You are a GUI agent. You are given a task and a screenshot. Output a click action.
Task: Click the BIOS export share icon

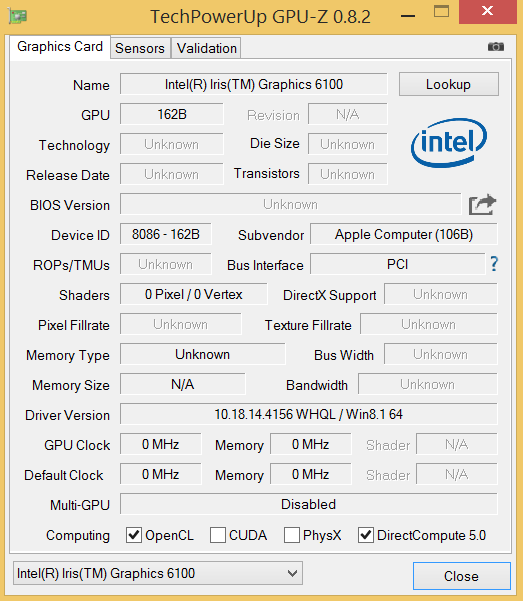tap(482, 205)
